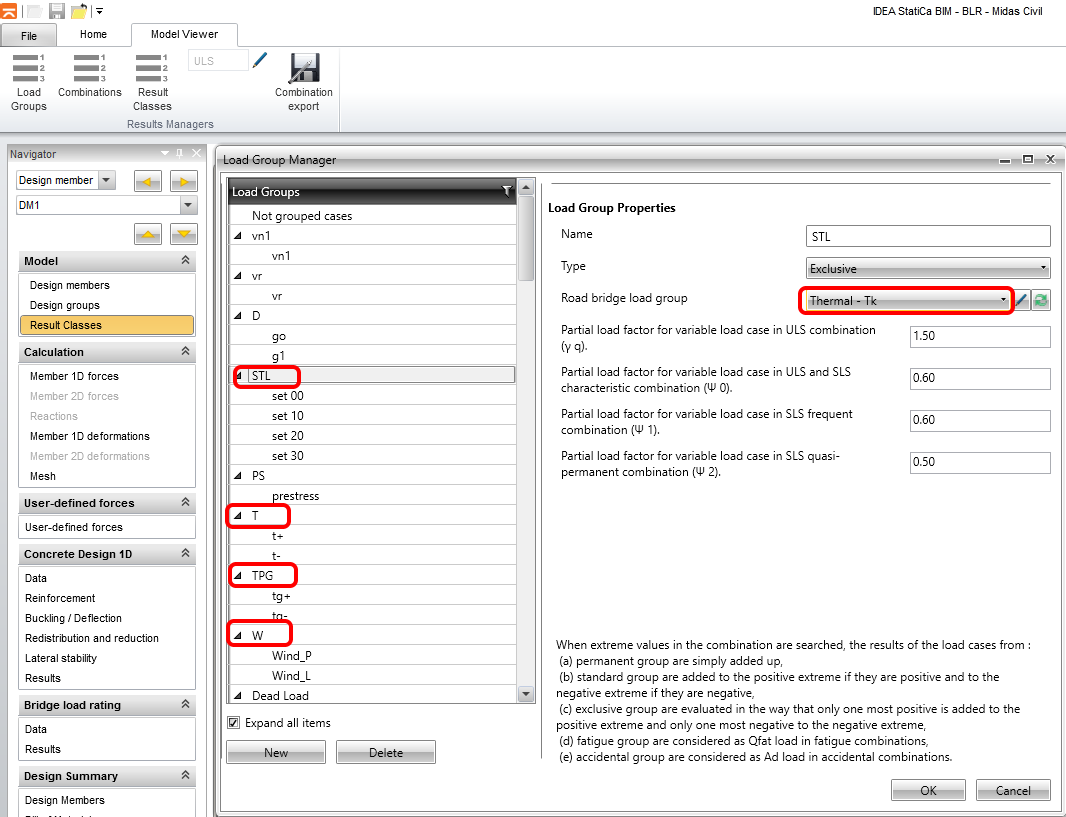1066x817 pixels.
Task: Click the save icon in quick access toolbar
Action: (x=57, y=11)
